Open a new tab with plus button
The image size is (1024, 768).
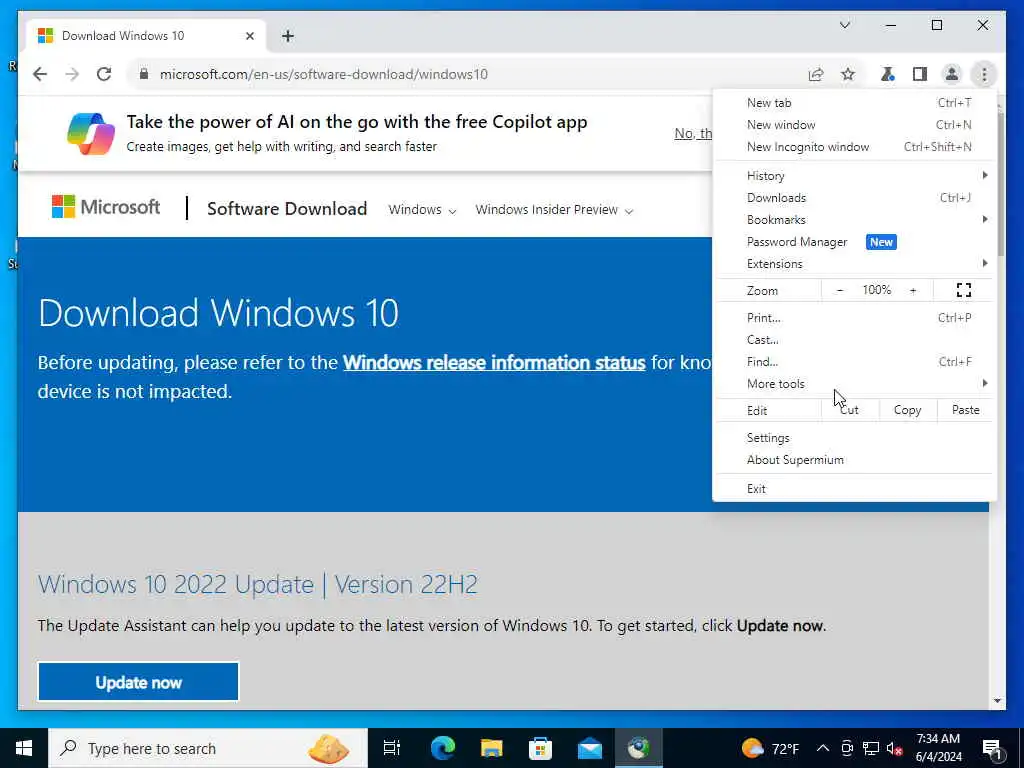tap(288, 36)
